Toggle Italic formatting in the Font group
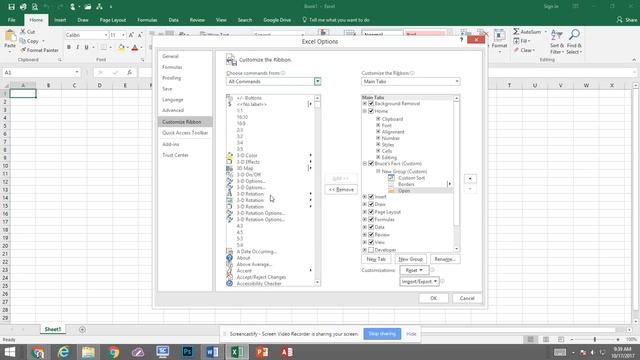Screen dimensions: 640x360 click(78, 48)
